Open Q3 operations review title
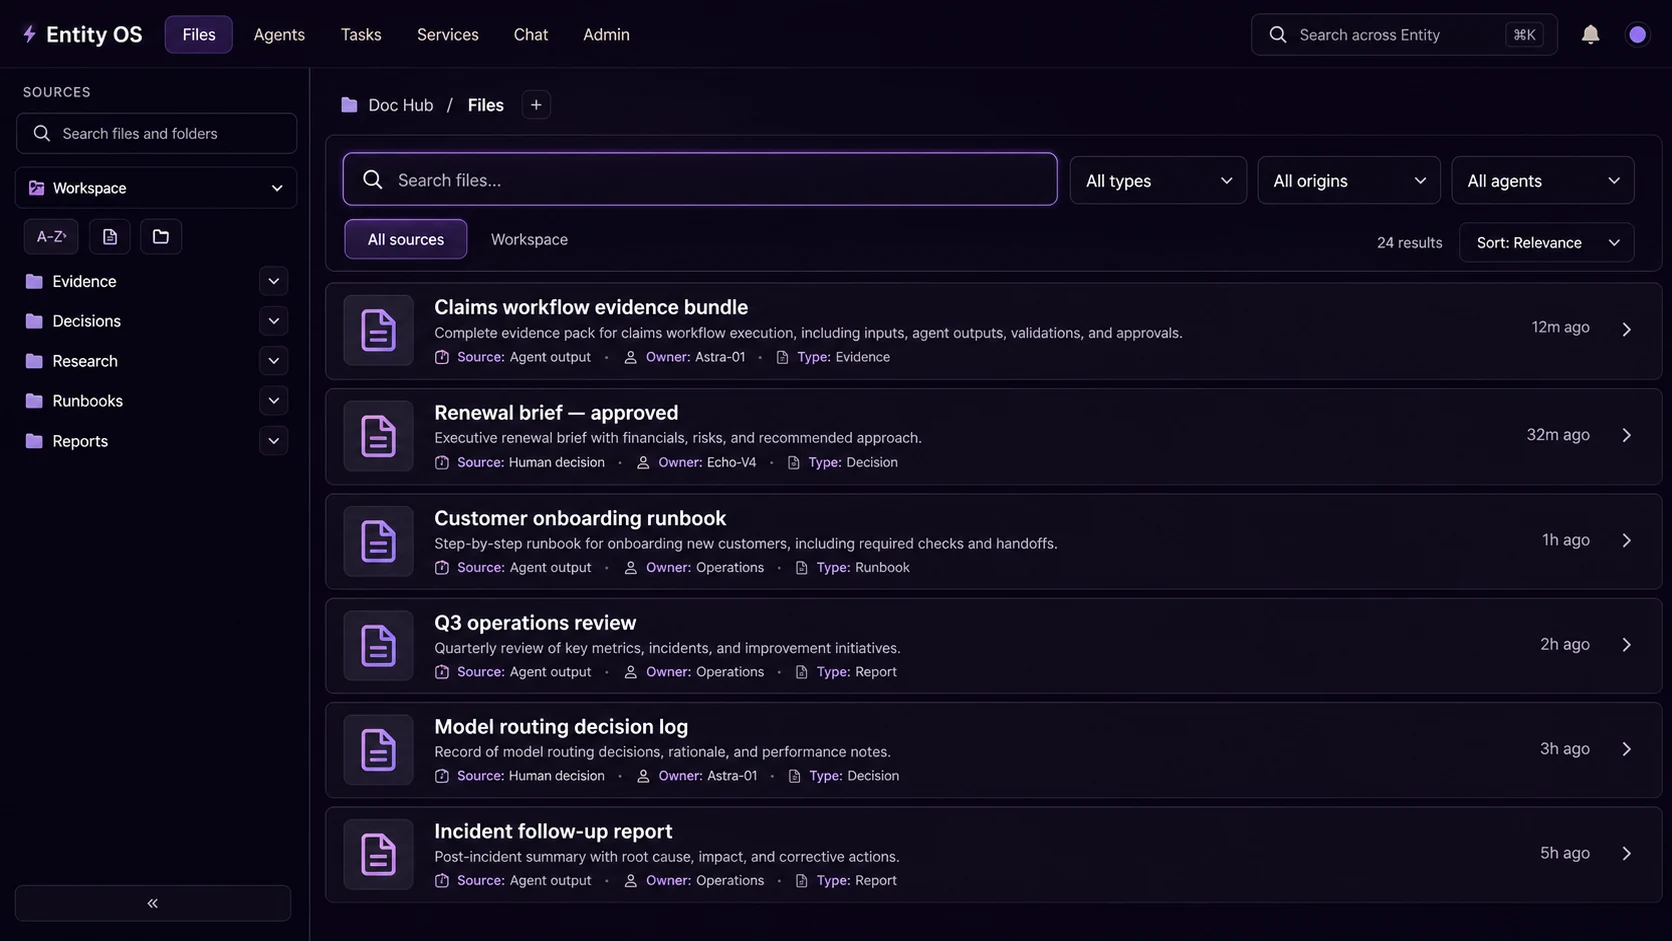Screen dimensions: 1672x941 [535, 623]
